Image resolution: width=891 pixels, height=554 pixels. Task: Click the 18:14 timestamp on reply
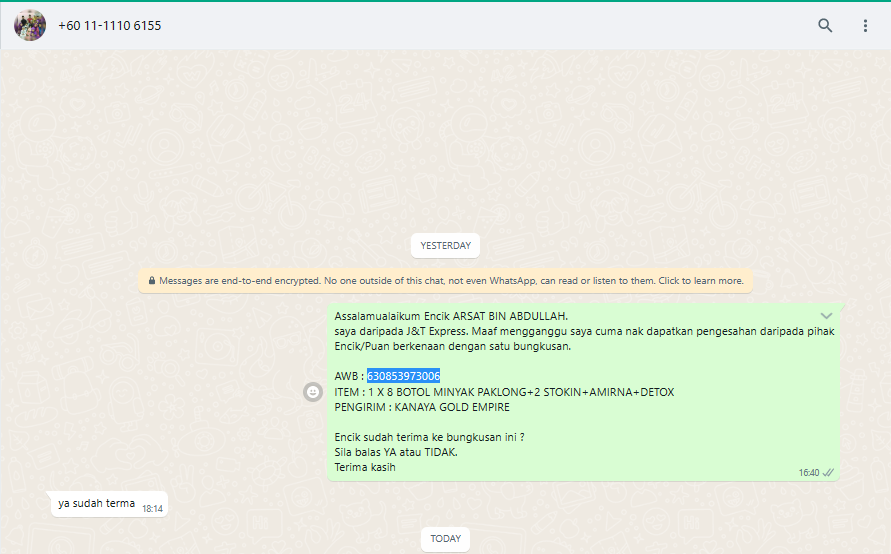click(152, 508)
